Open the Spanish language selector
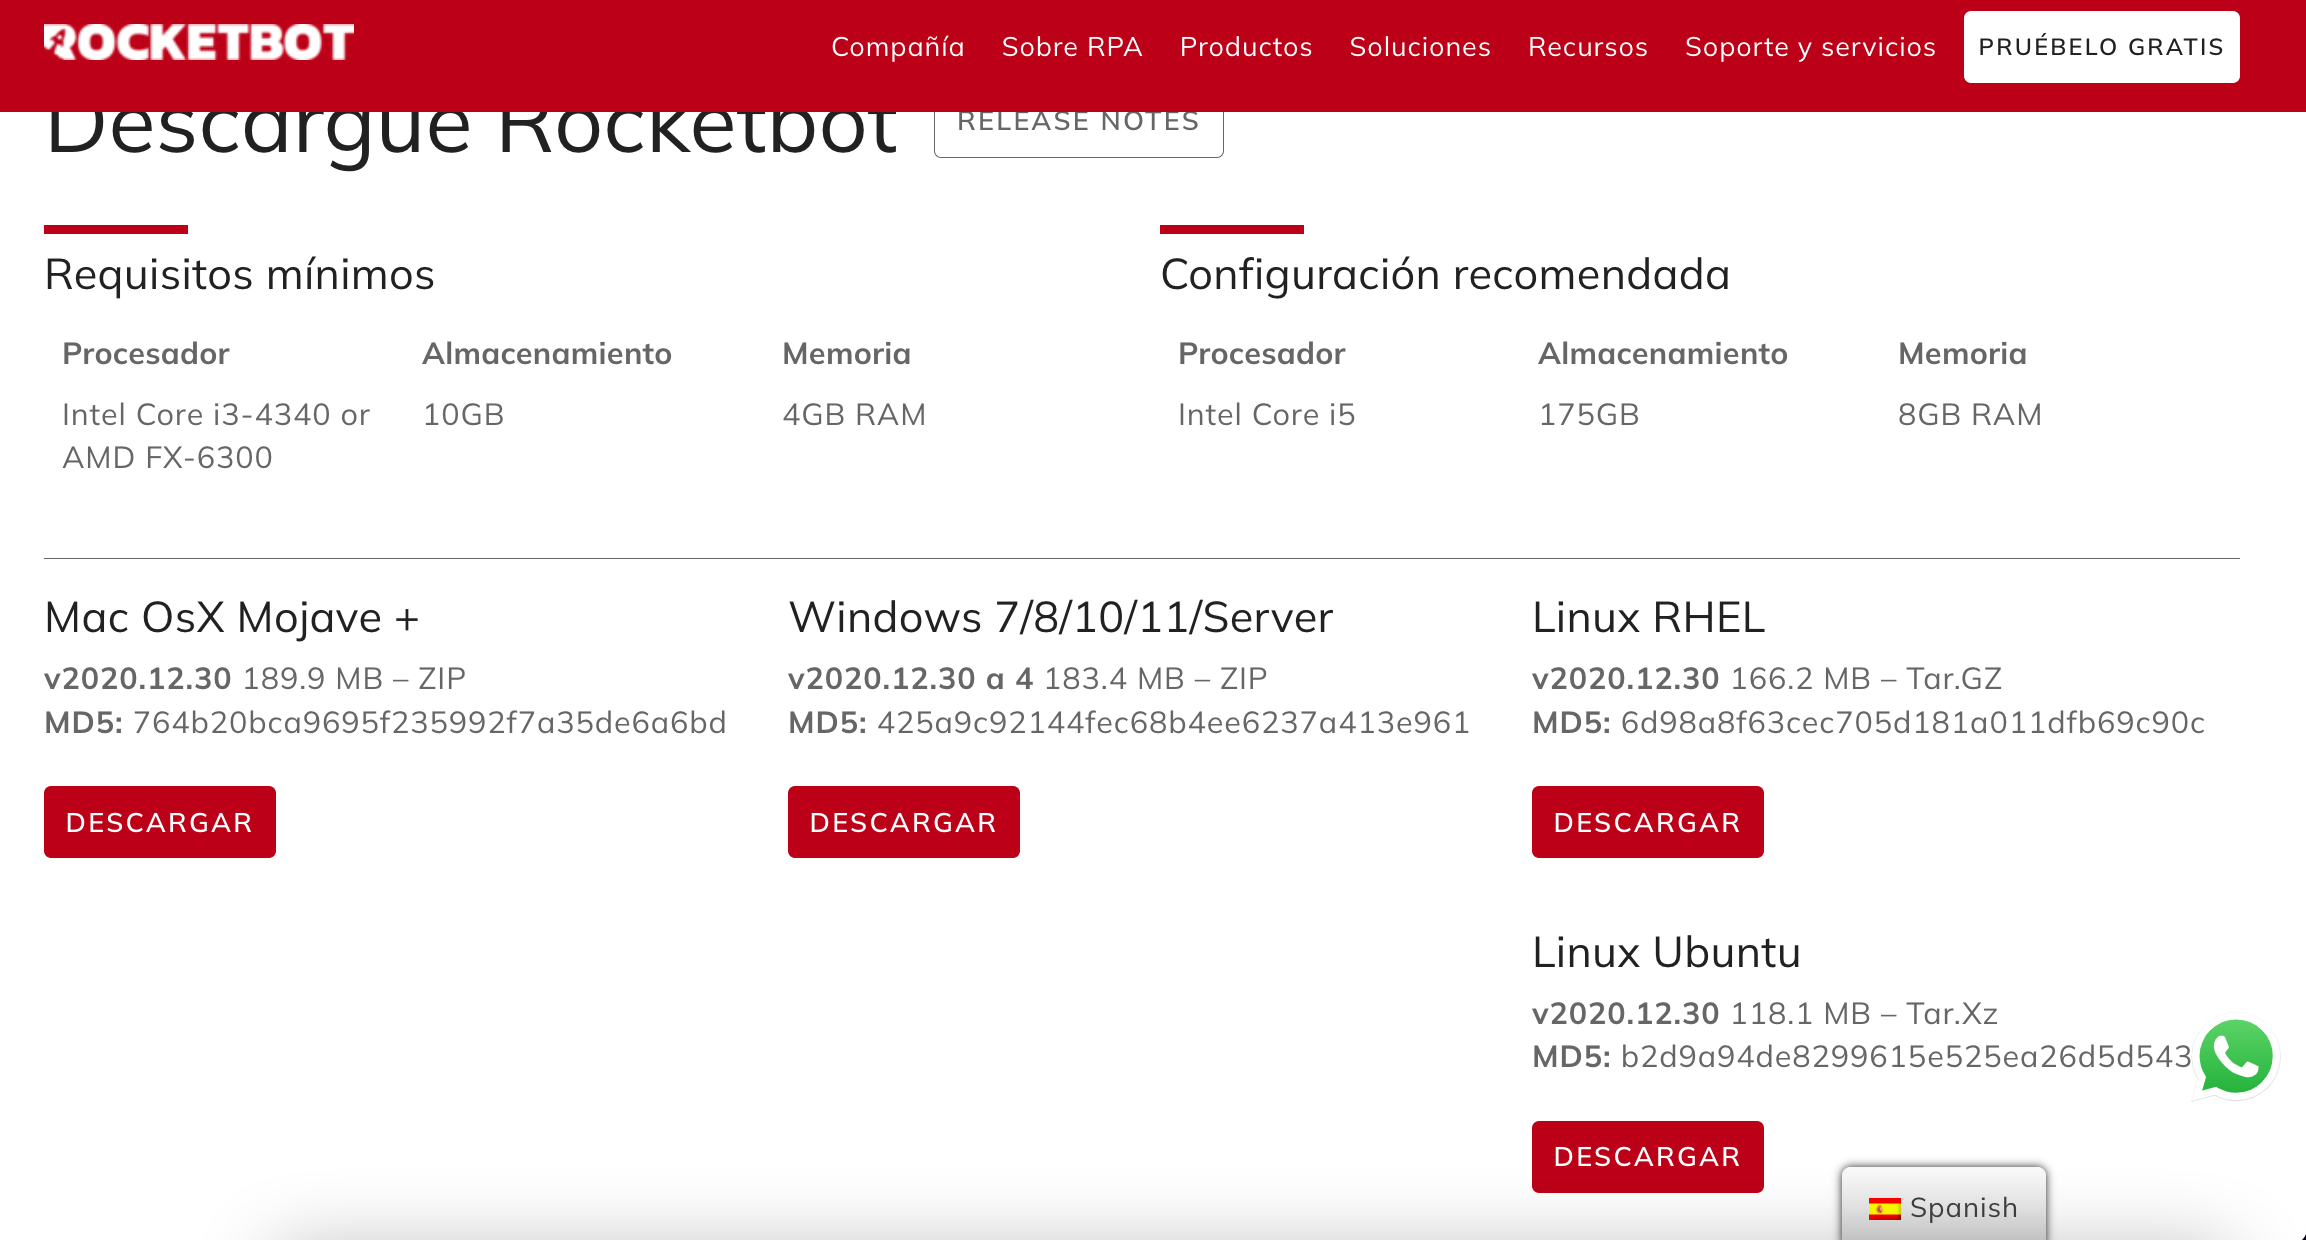The width and height of the screenshot is (2306, 1240). point(1943,1205)
